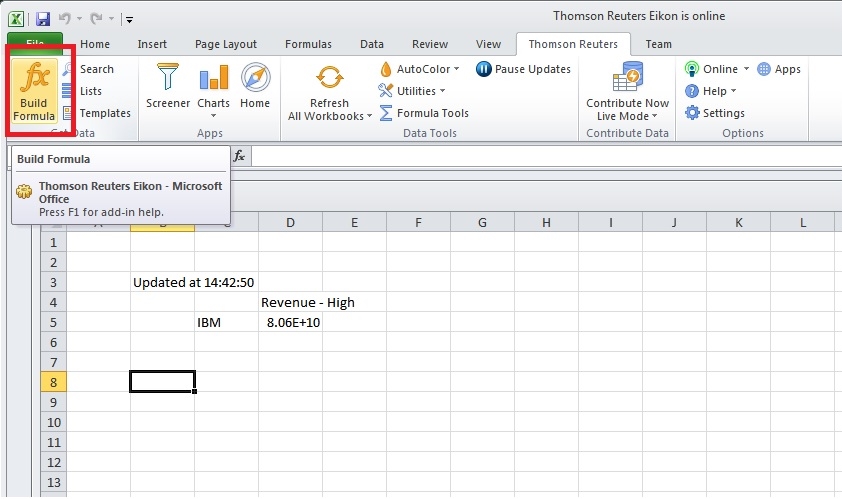The height and width of the screenshot is (499, 842).
Task: Open the Utilities tools menu
Action: tap(412, 91)
